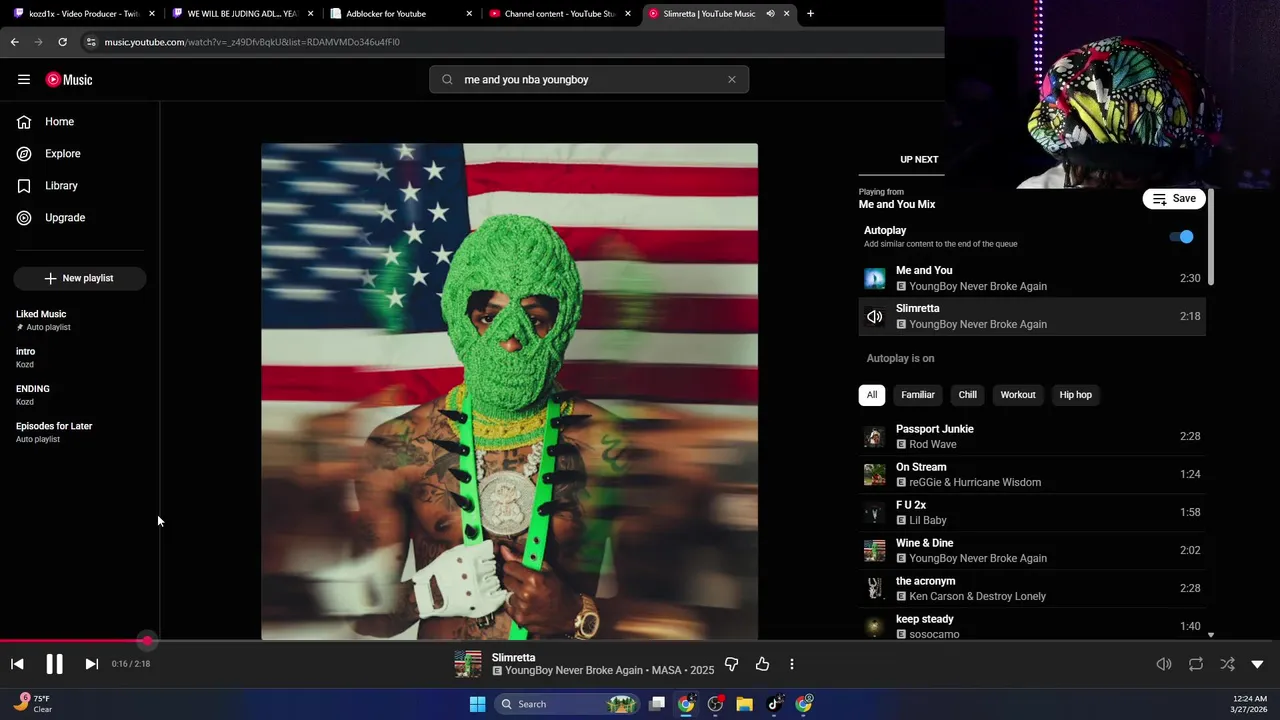Focus the search field with 'me and you nba youngboy'
Screen dimensions: 1280x720
588,80
